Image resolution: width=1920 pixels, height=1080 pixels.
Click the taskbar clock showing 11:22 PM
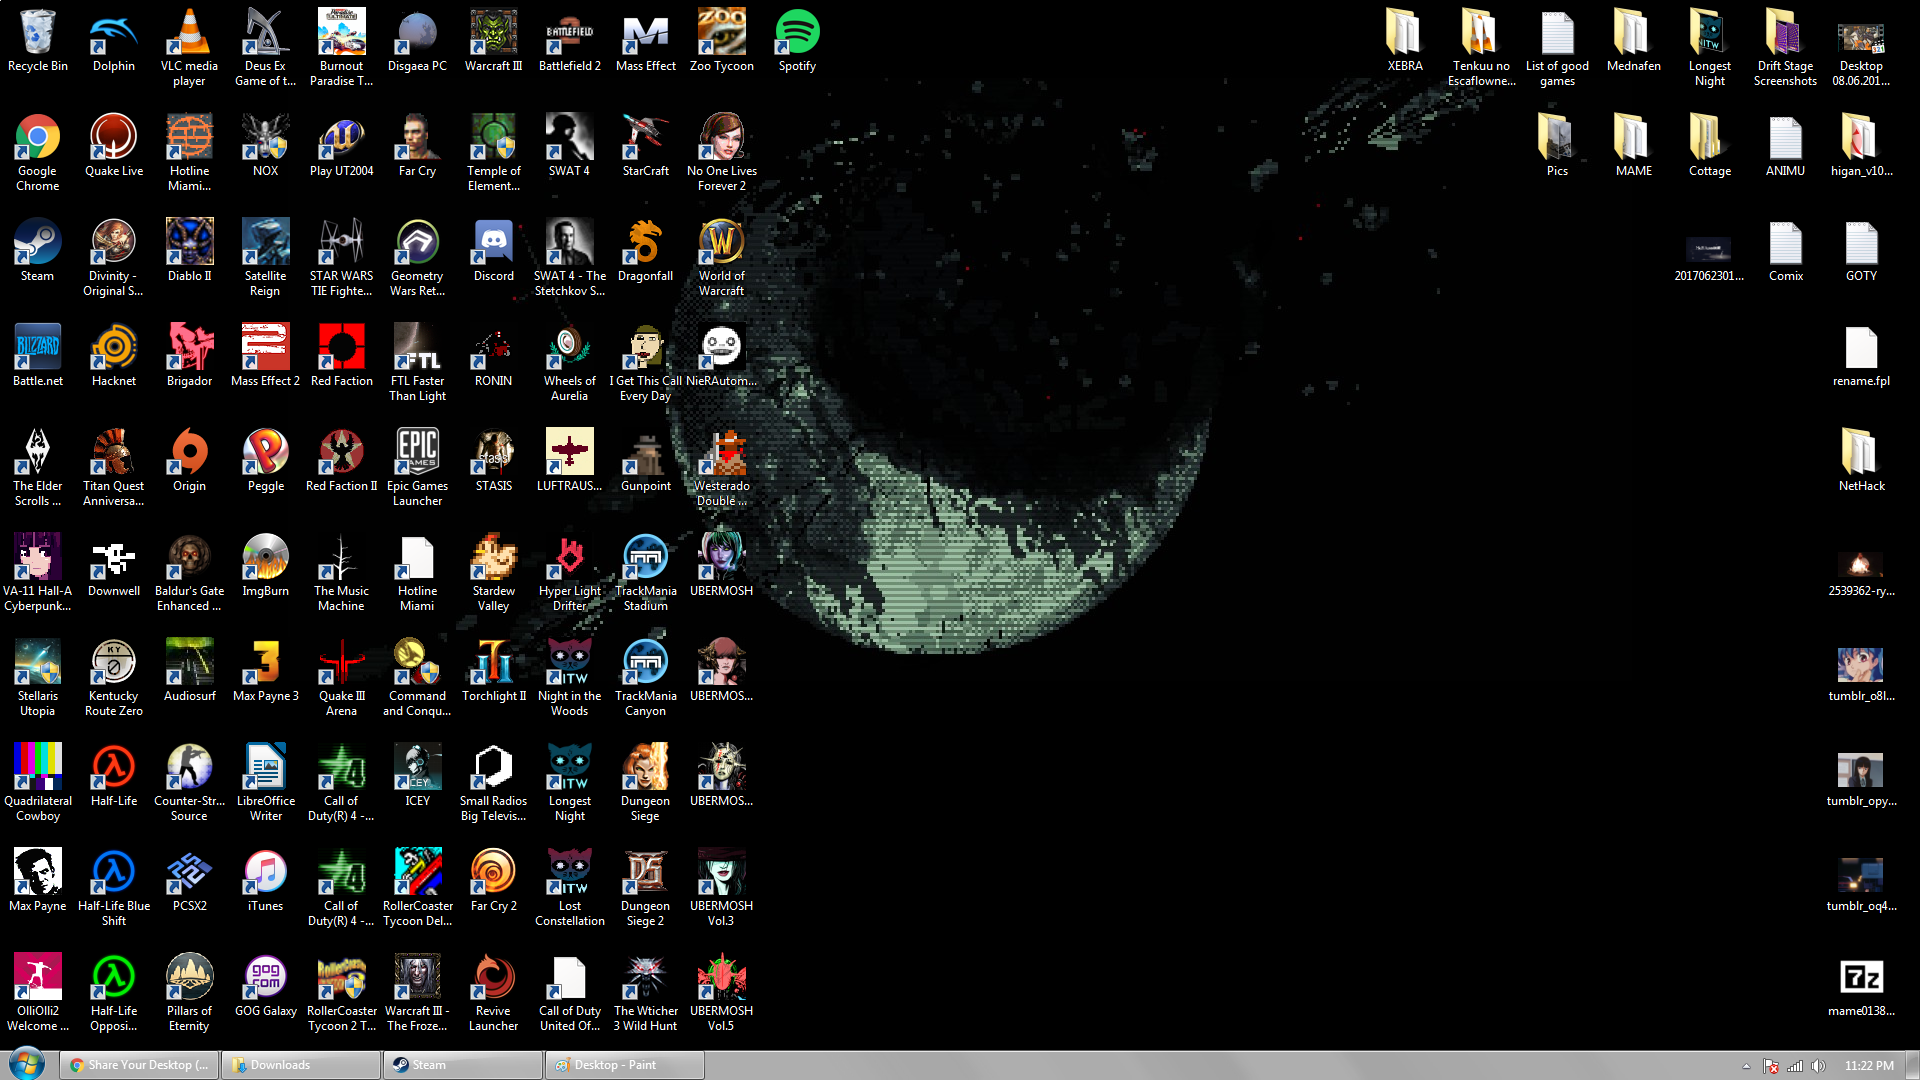(x=1868, y=1066)
